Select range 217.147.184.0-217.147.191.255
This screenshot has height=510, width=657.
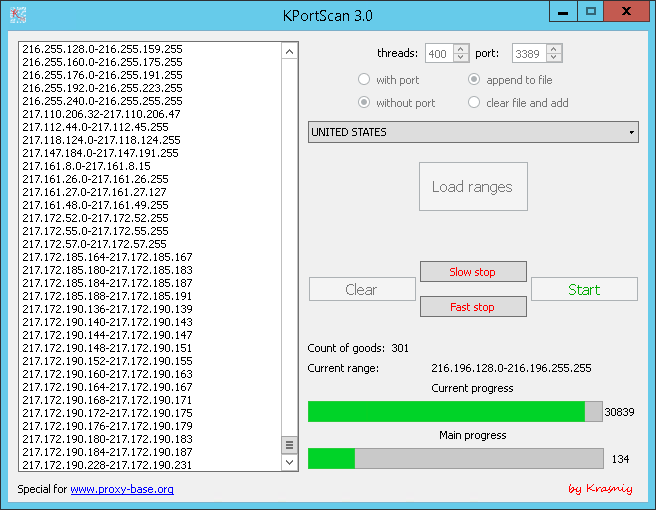[x=100, y=153]
